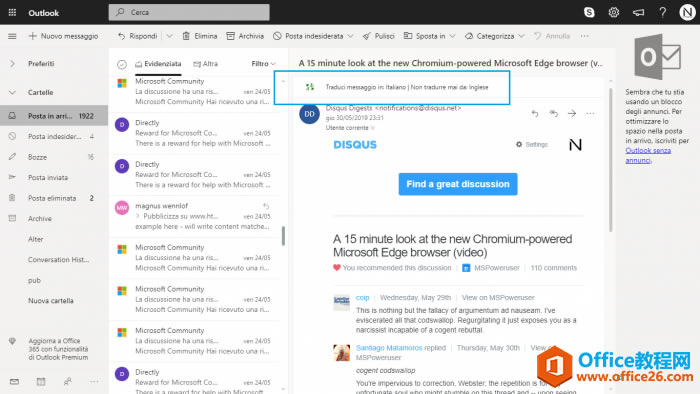The height and width of the screenshot is (394, 700).
Task: Open Posta indesiderata folder in sidebar
Action: 54,137
